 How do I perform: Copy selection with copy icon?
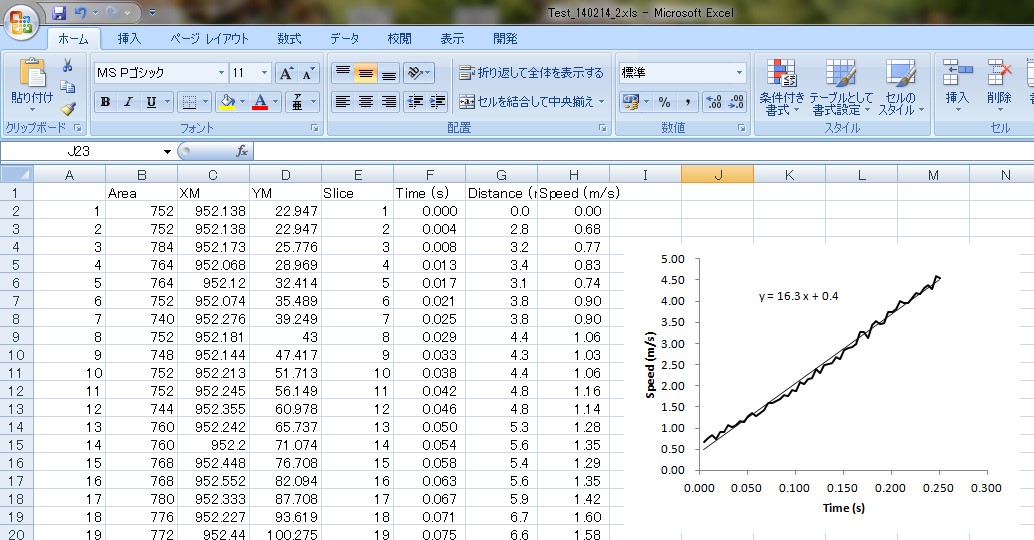[67, 86]
